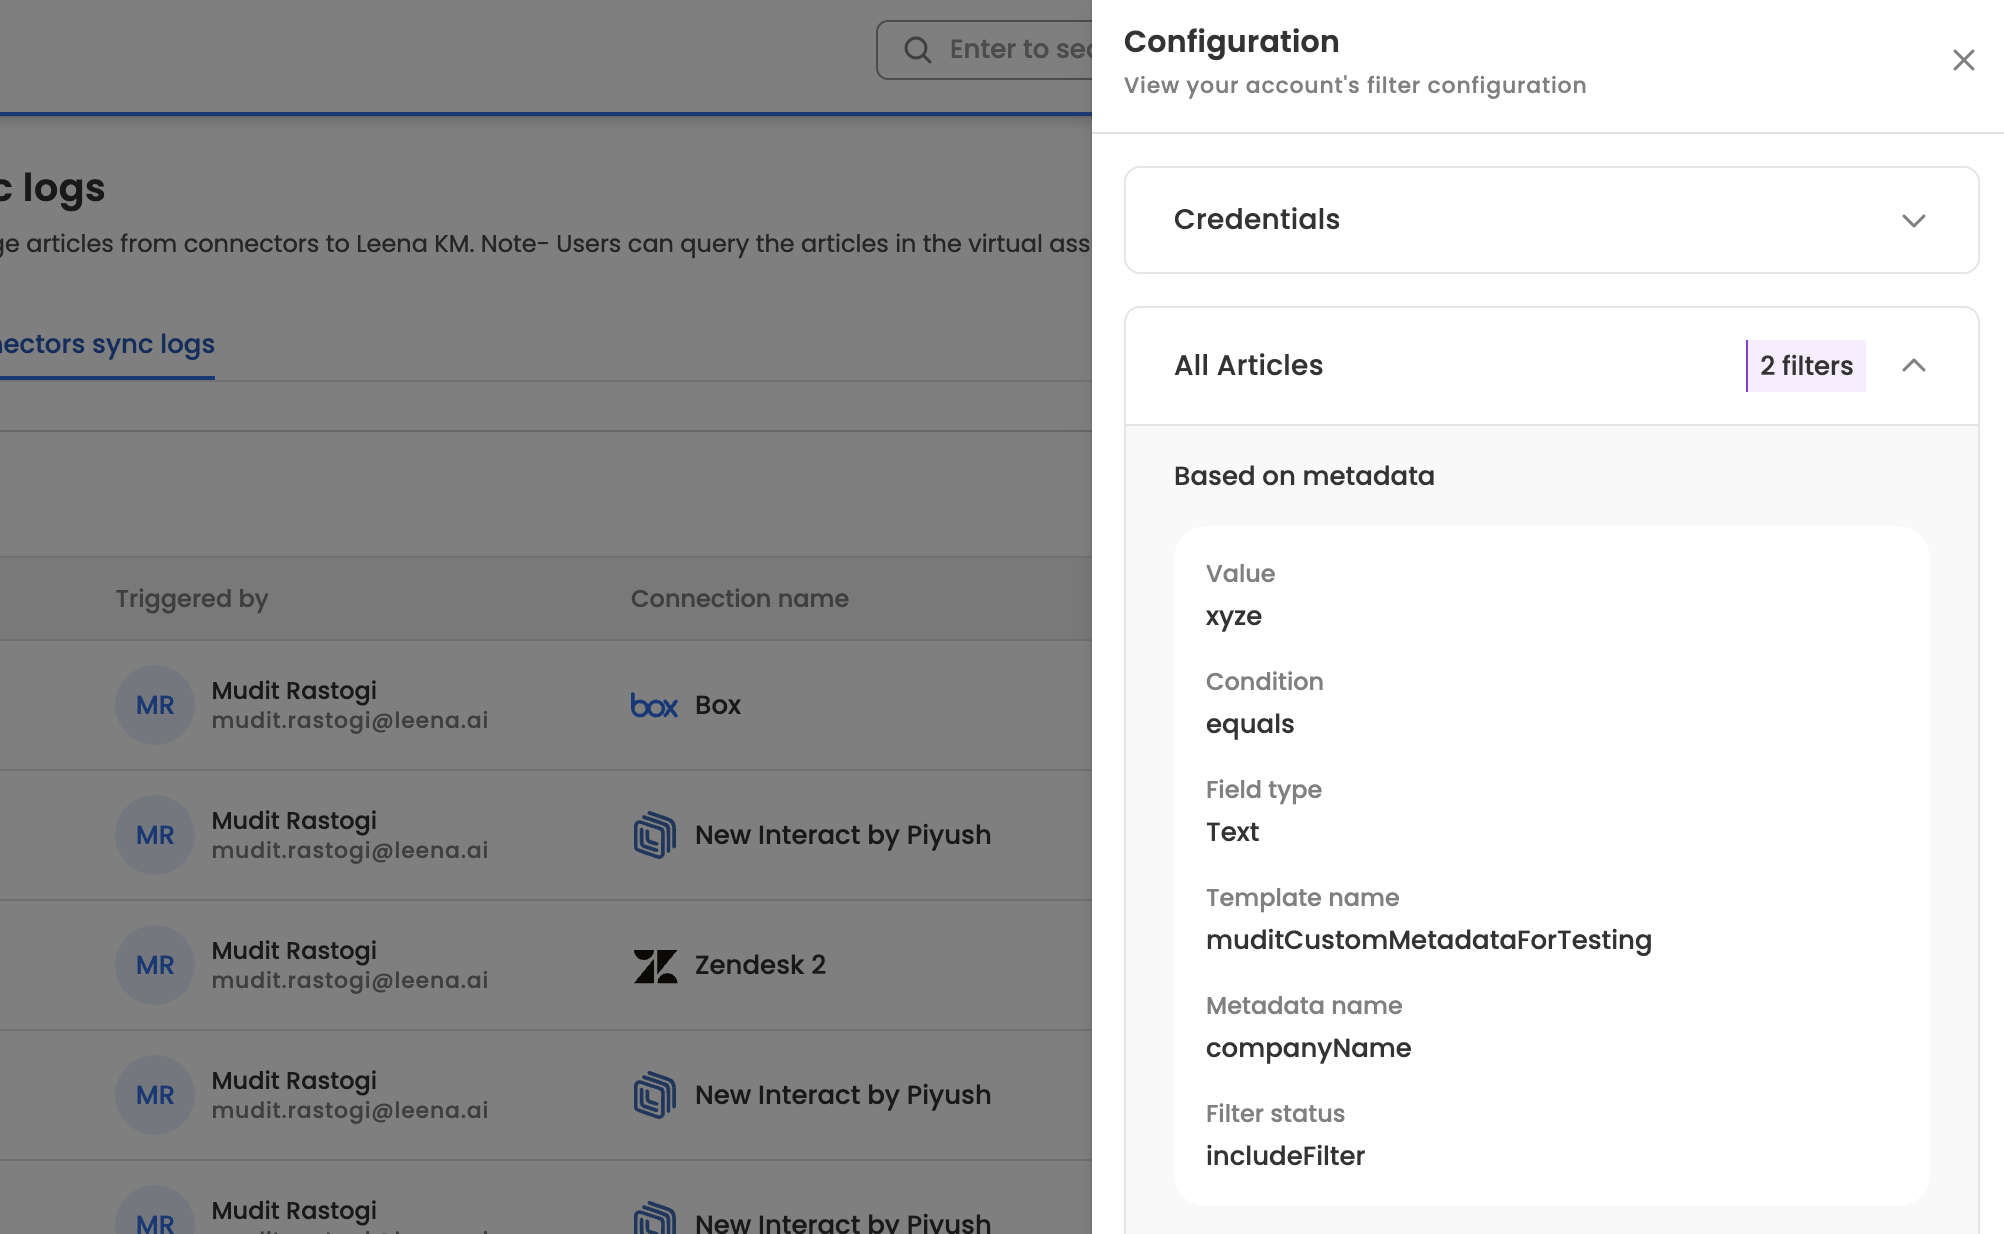Close the Configuration panel

(x=1963, y=60)
